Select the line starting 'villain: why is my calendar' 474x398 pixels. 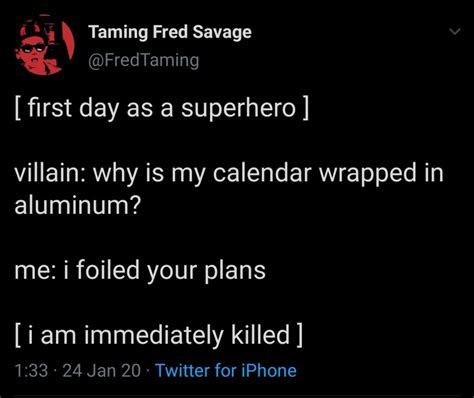(229, 174)
